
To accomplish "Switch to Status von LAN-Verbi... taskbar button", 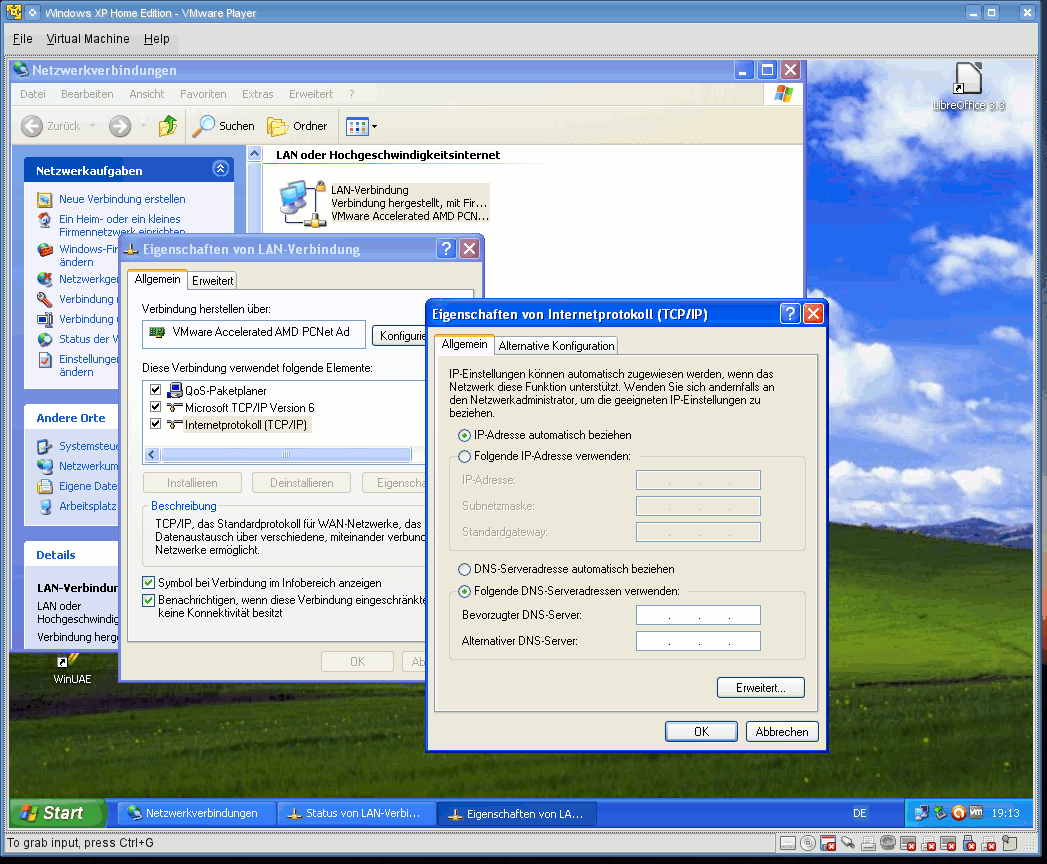I will (x=356, y=813).
